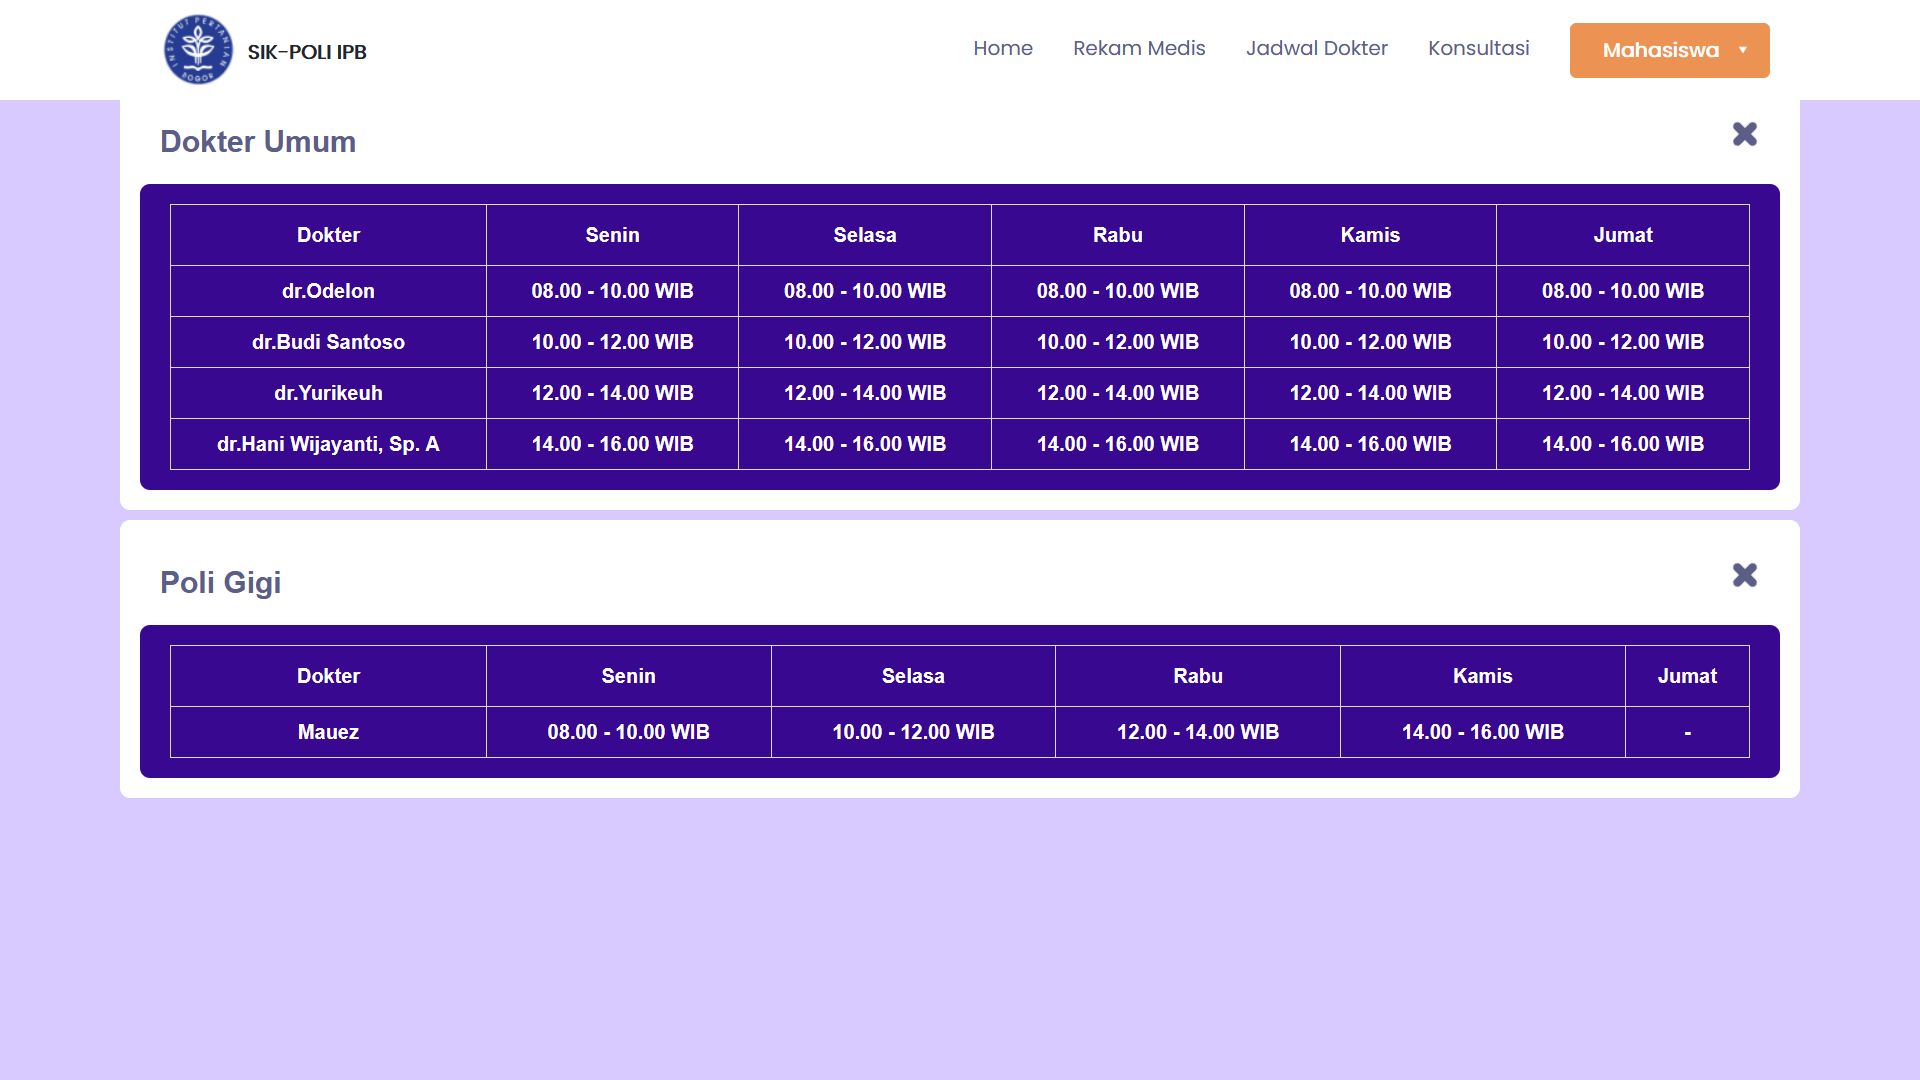Close the Dokter Umum schedule card
Viewport: 1920px width, 1080px height.
coord(1744,134)
